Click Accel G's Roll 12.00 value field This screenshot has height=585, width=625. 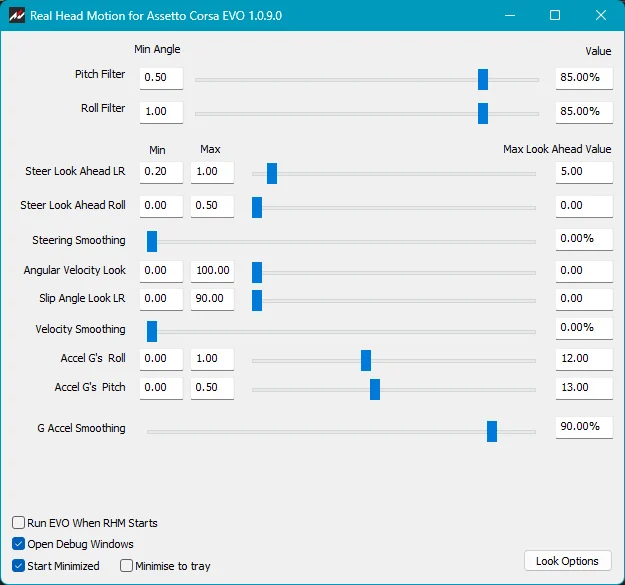pos(584,359)
